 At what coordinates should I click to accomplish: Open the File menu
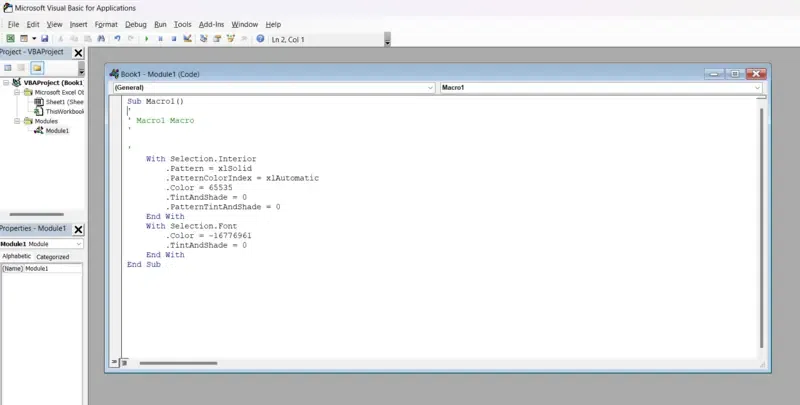click(13, 24)
